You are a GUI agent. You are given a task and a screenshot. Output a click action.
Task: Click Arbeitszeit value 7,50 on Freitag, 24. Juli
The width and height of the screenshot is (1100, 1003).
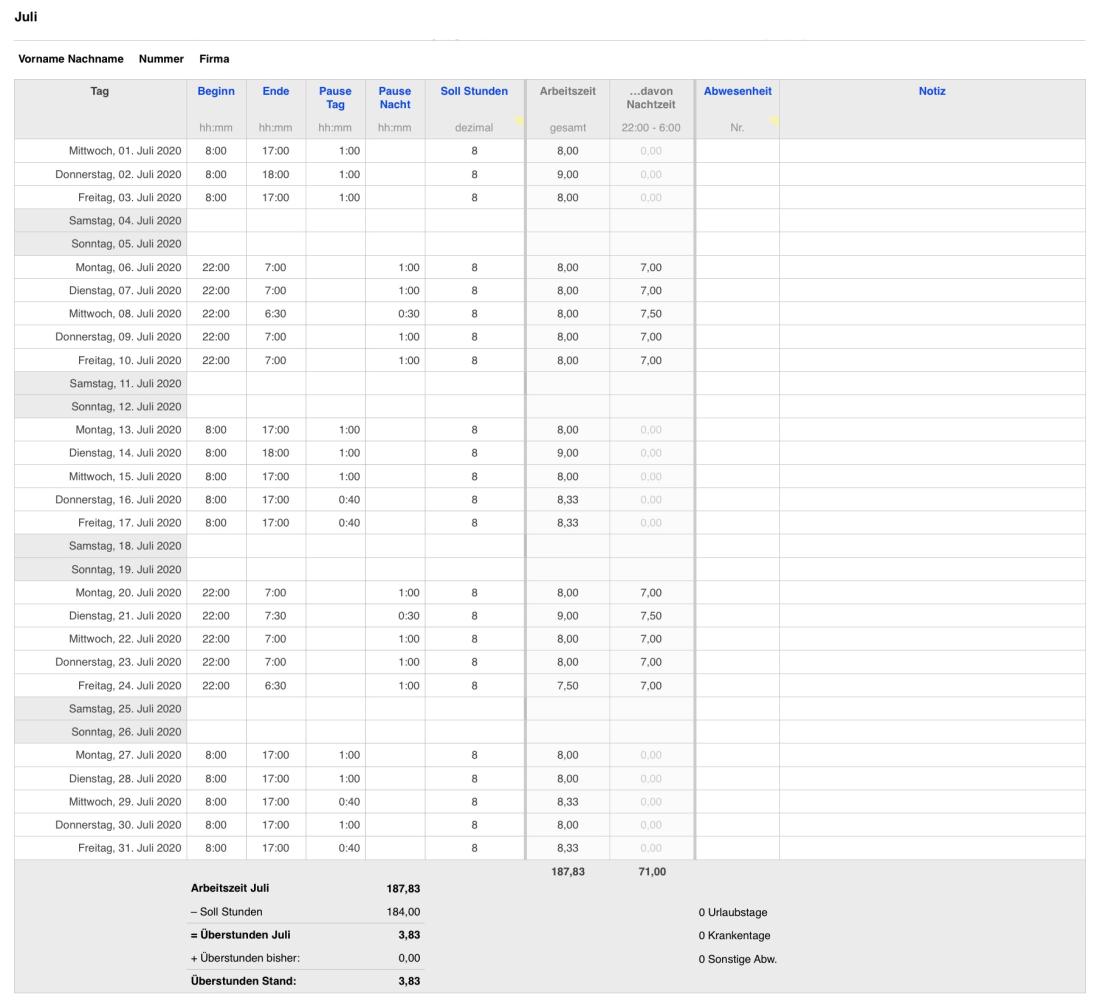tap(567, 685)
